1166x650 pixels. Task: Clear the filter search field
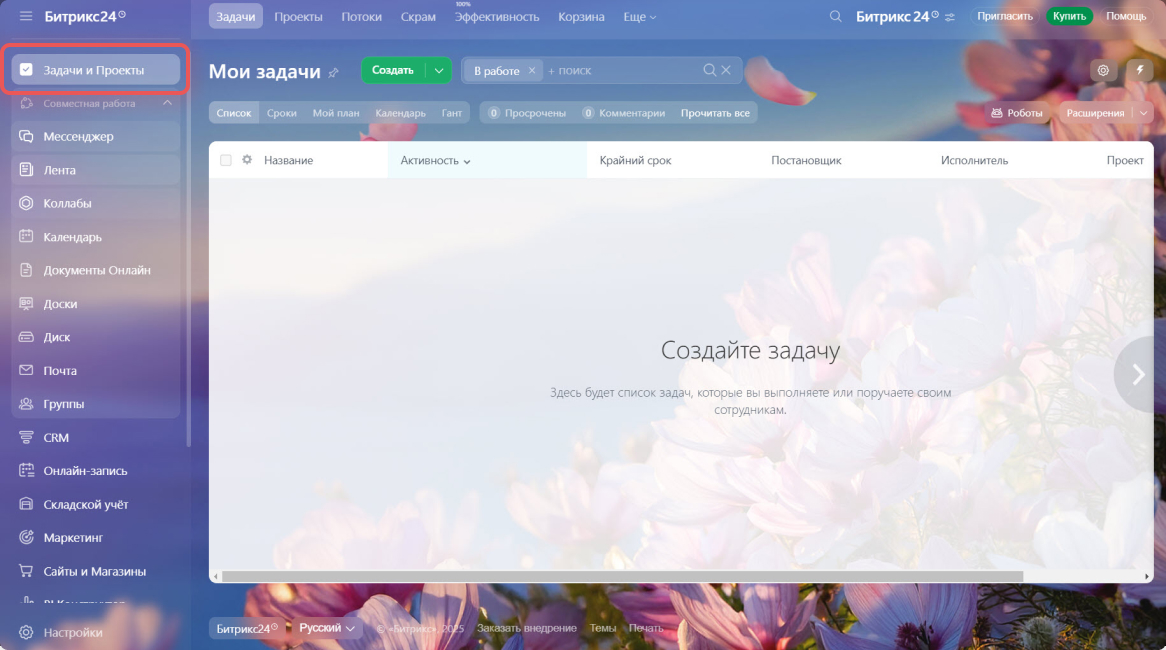(x=726, y=70)
